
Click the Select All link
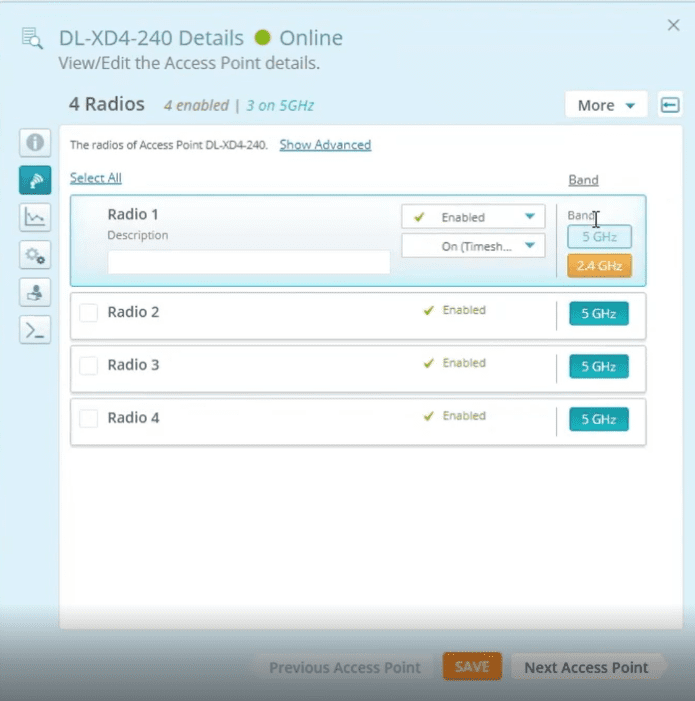(96, 178)
